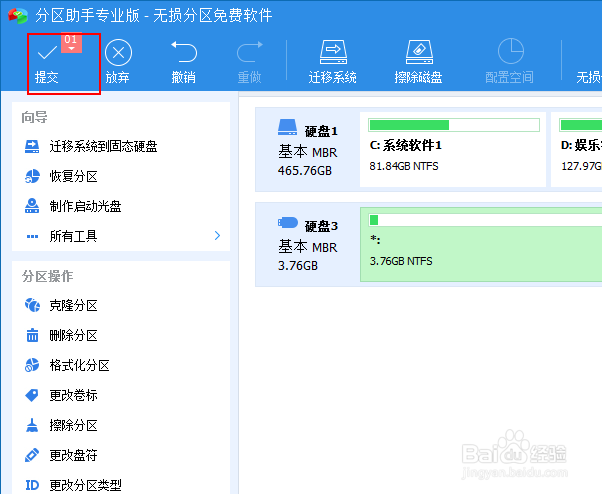Click the 硬盘1 disk name
Screen dimensions: 602x494
click(x=321, y=132)
